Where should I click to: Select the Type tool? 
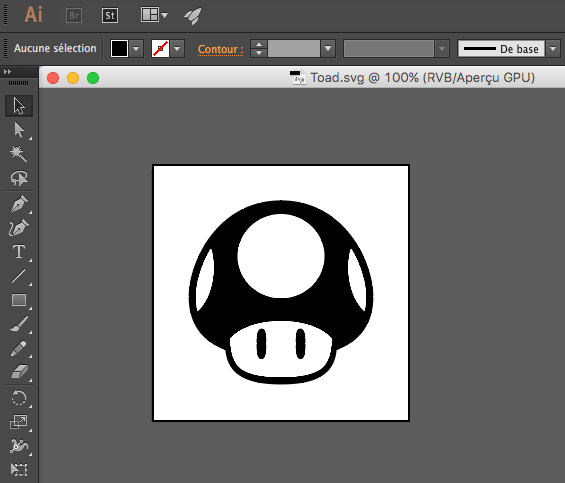[19, 252]
